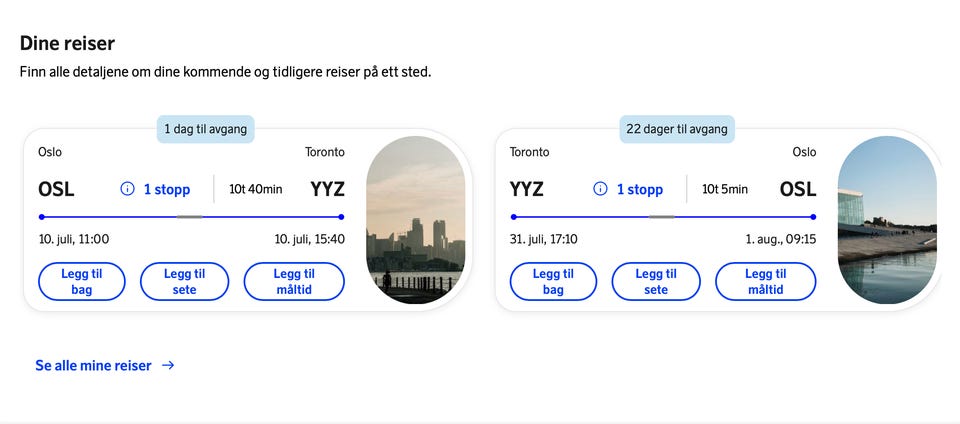This screenshot has height=424, width=960.
Task: Click grey stopover marker on OSL–YYZ timeline
Action: point(189,217)
